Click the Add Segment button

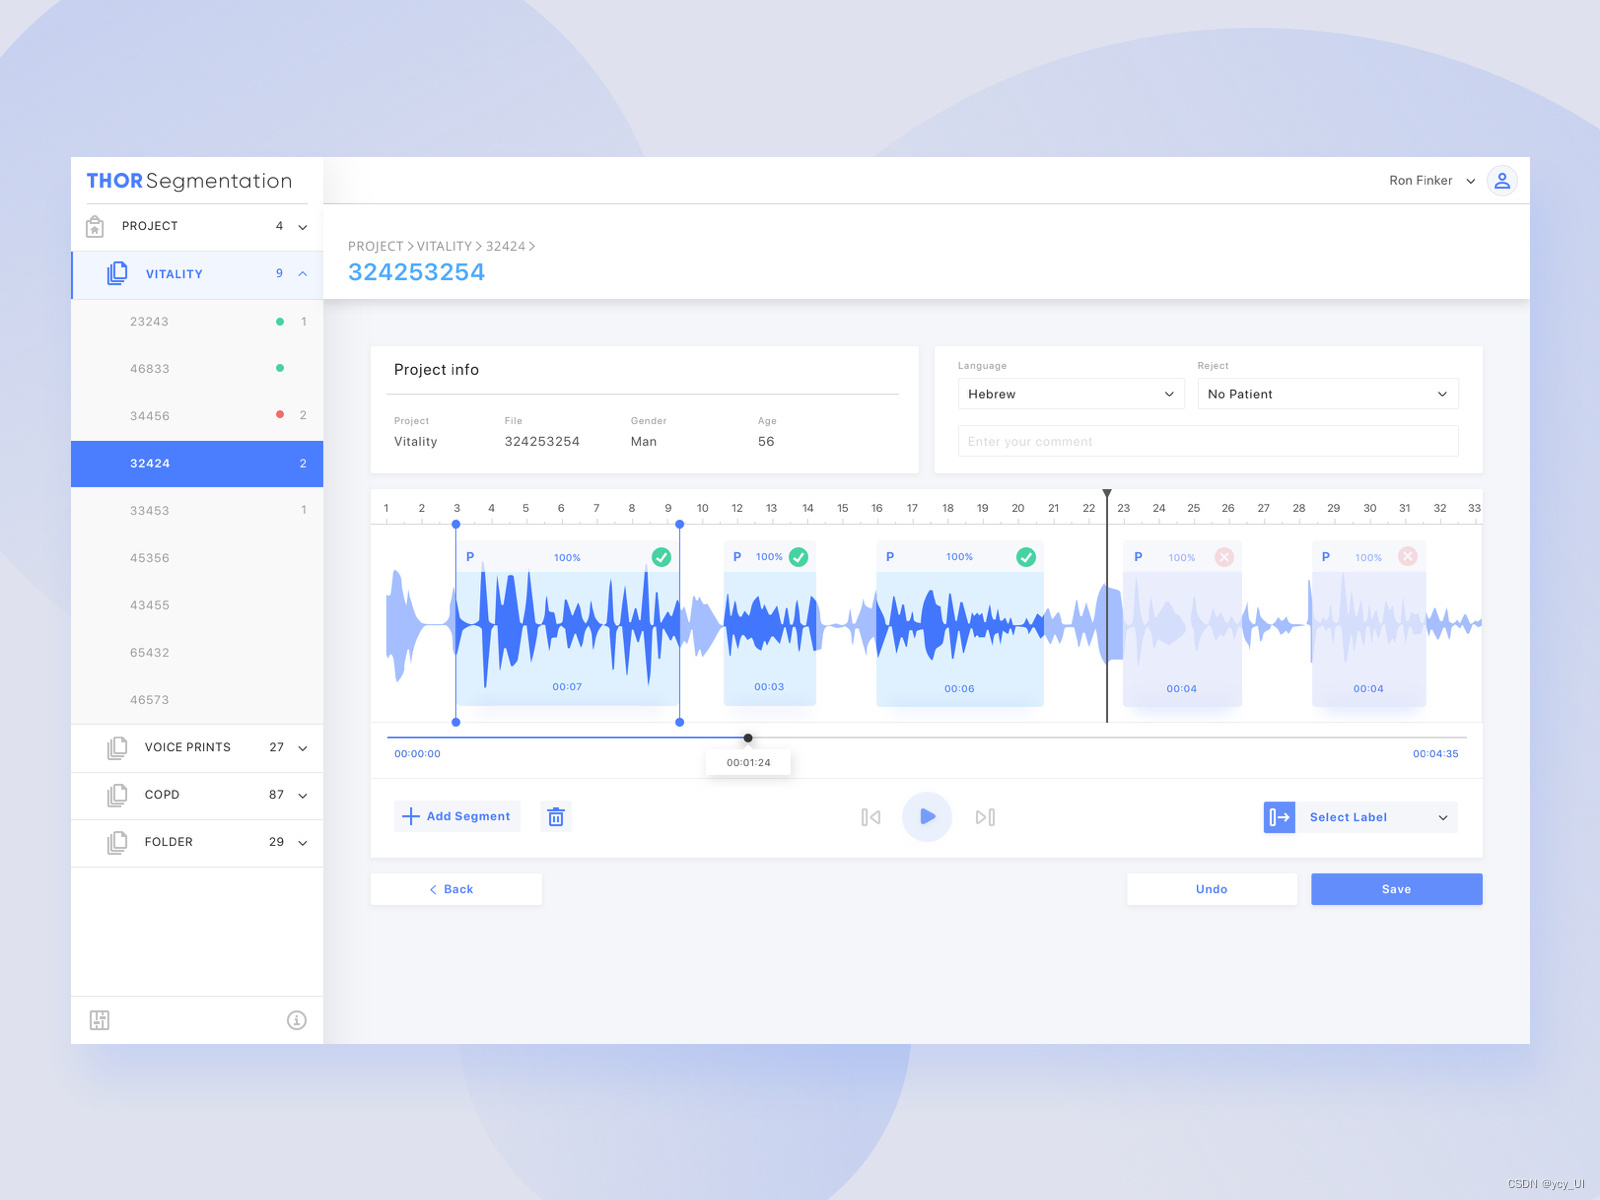pos(457,817)
